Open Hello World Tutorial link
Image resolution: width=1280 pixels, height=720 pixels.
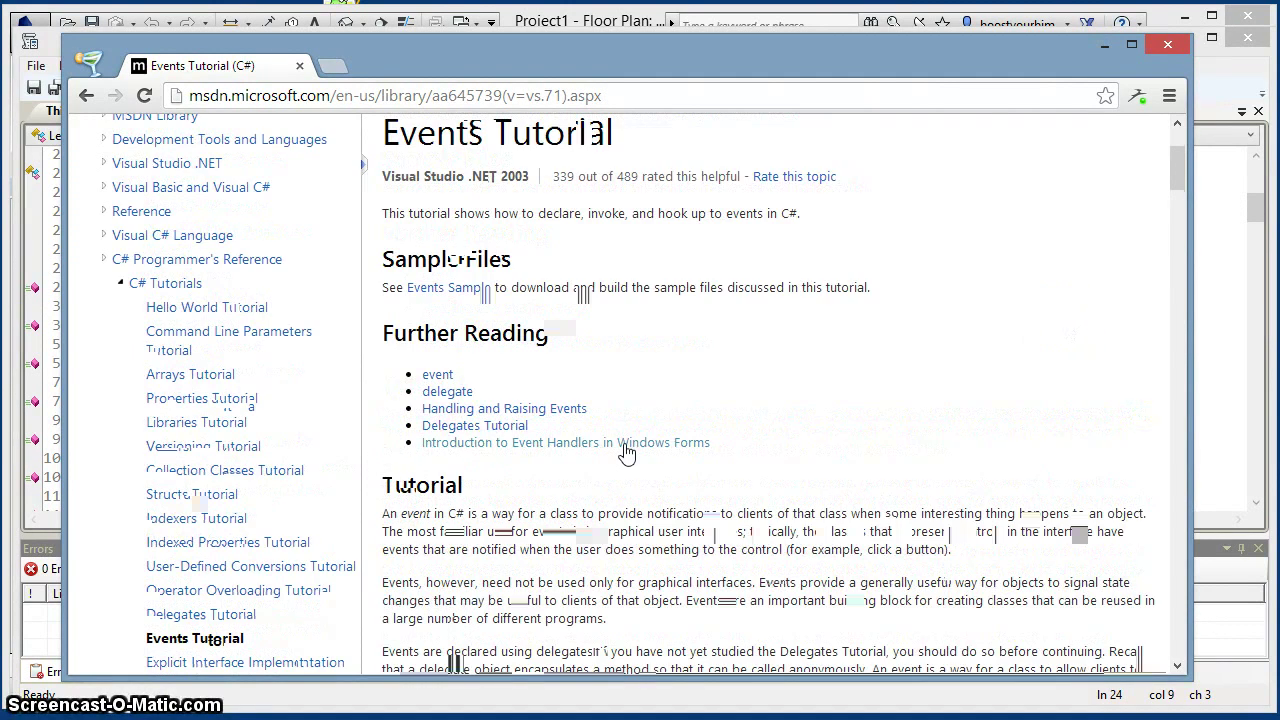pos(207,307)
